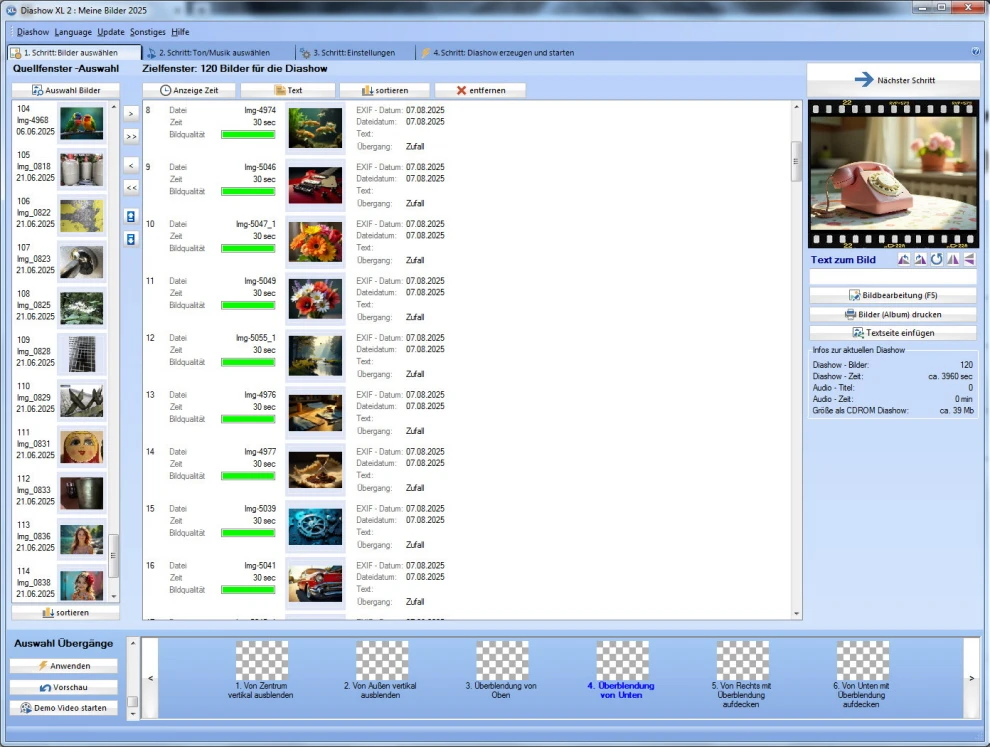Move selected image up with blue arrow icon
Screen dimensions: 990x747
(x=130, y=216)
